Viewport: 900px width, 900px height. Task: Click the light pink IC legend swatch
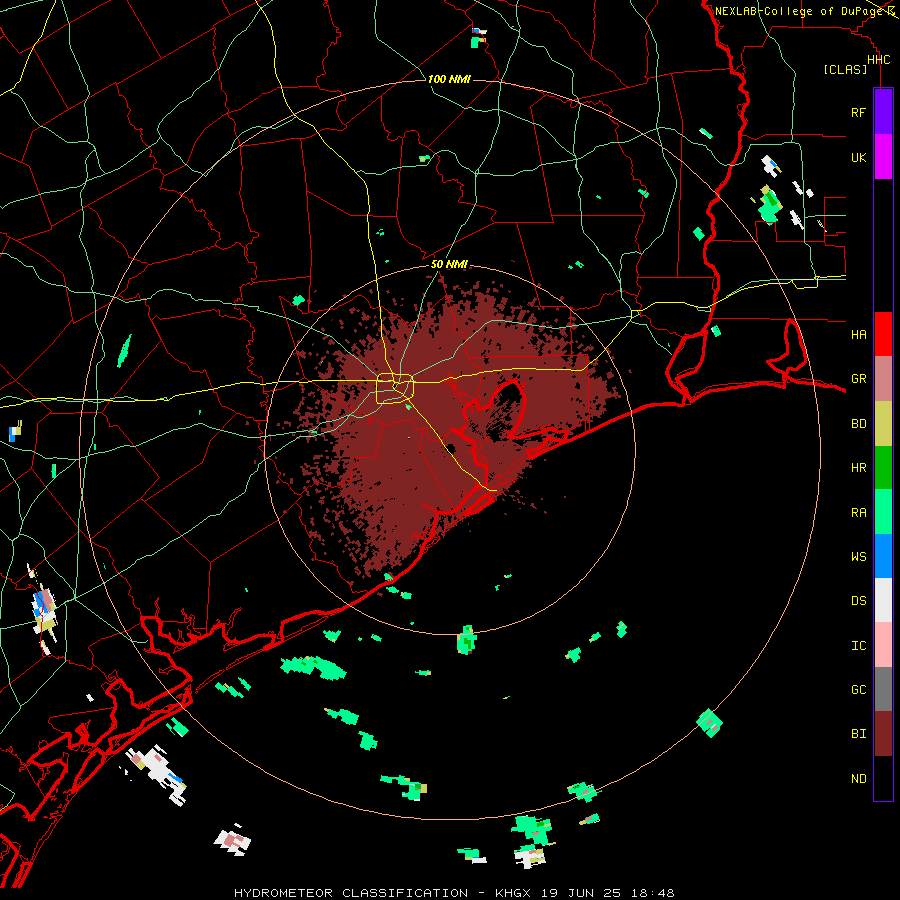pos(883,645)
